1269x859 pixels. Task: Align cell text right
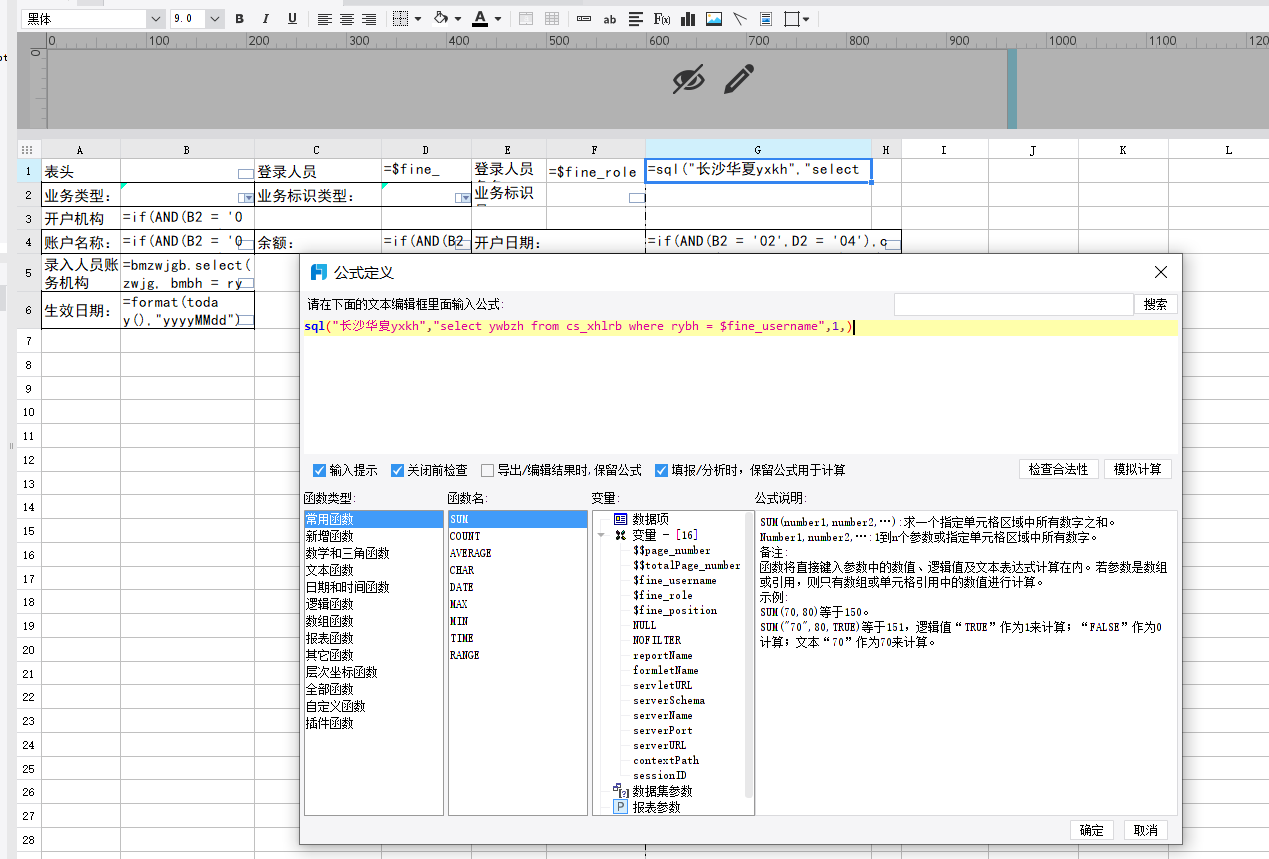click(369, 19)
